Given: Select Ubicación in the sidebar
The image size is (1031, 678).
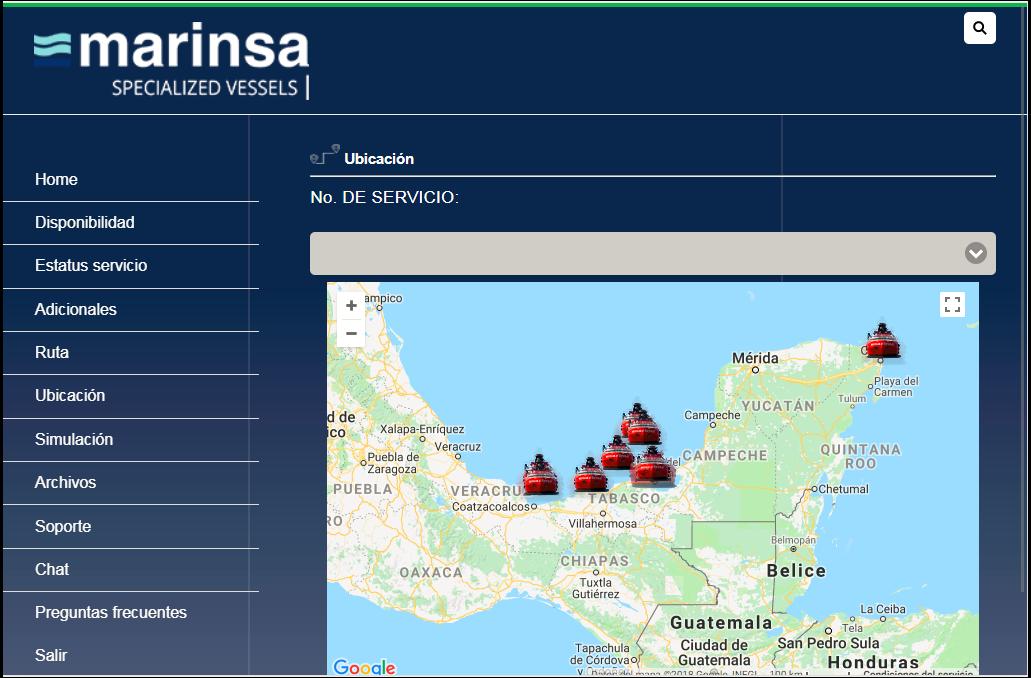Looking at the screenshot, I should (x=70, y=395).
